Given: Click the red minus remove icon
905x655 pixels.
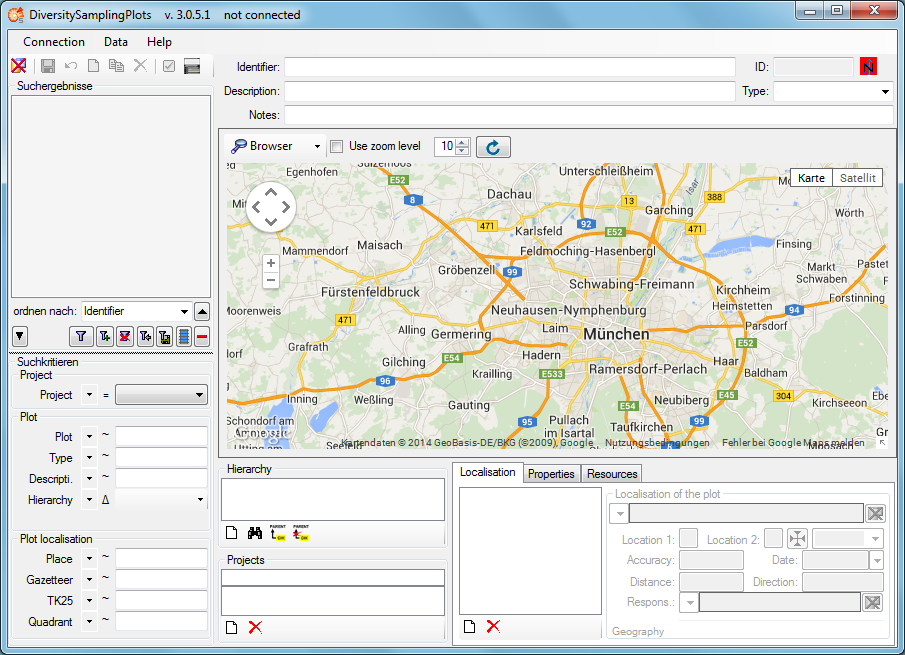Looking at the screenshot, I should click(x=202, y=336).
